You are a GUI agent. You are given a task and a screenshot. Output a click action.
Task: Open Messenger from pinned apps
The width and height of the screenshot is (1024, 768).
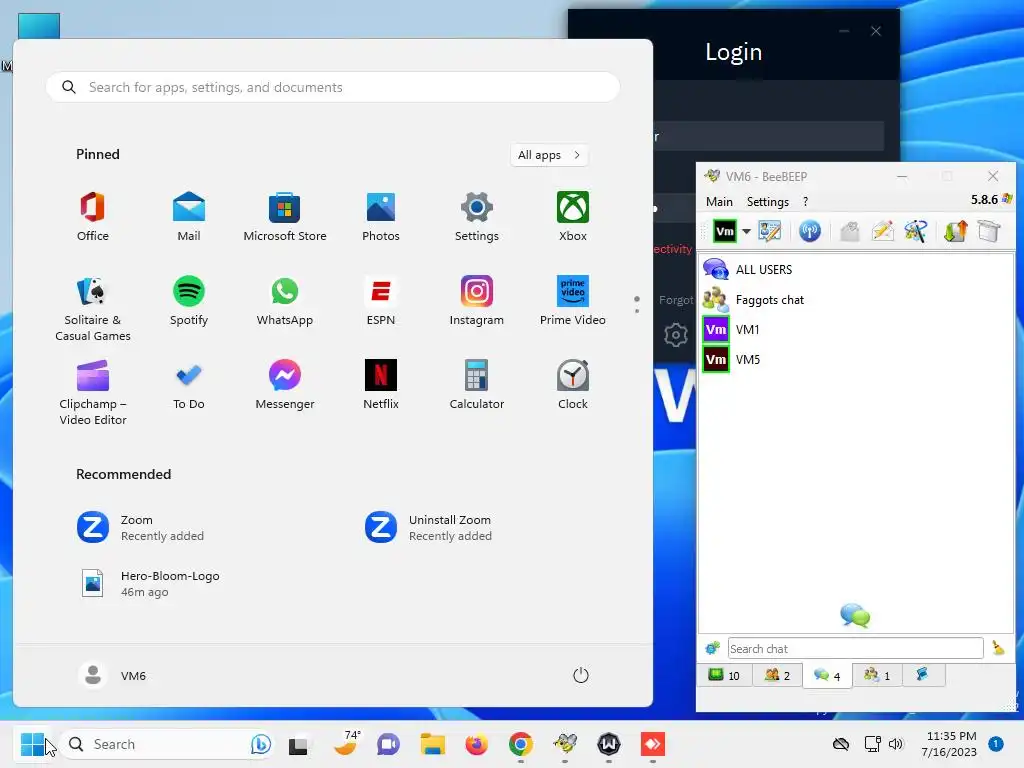(285, 386)
